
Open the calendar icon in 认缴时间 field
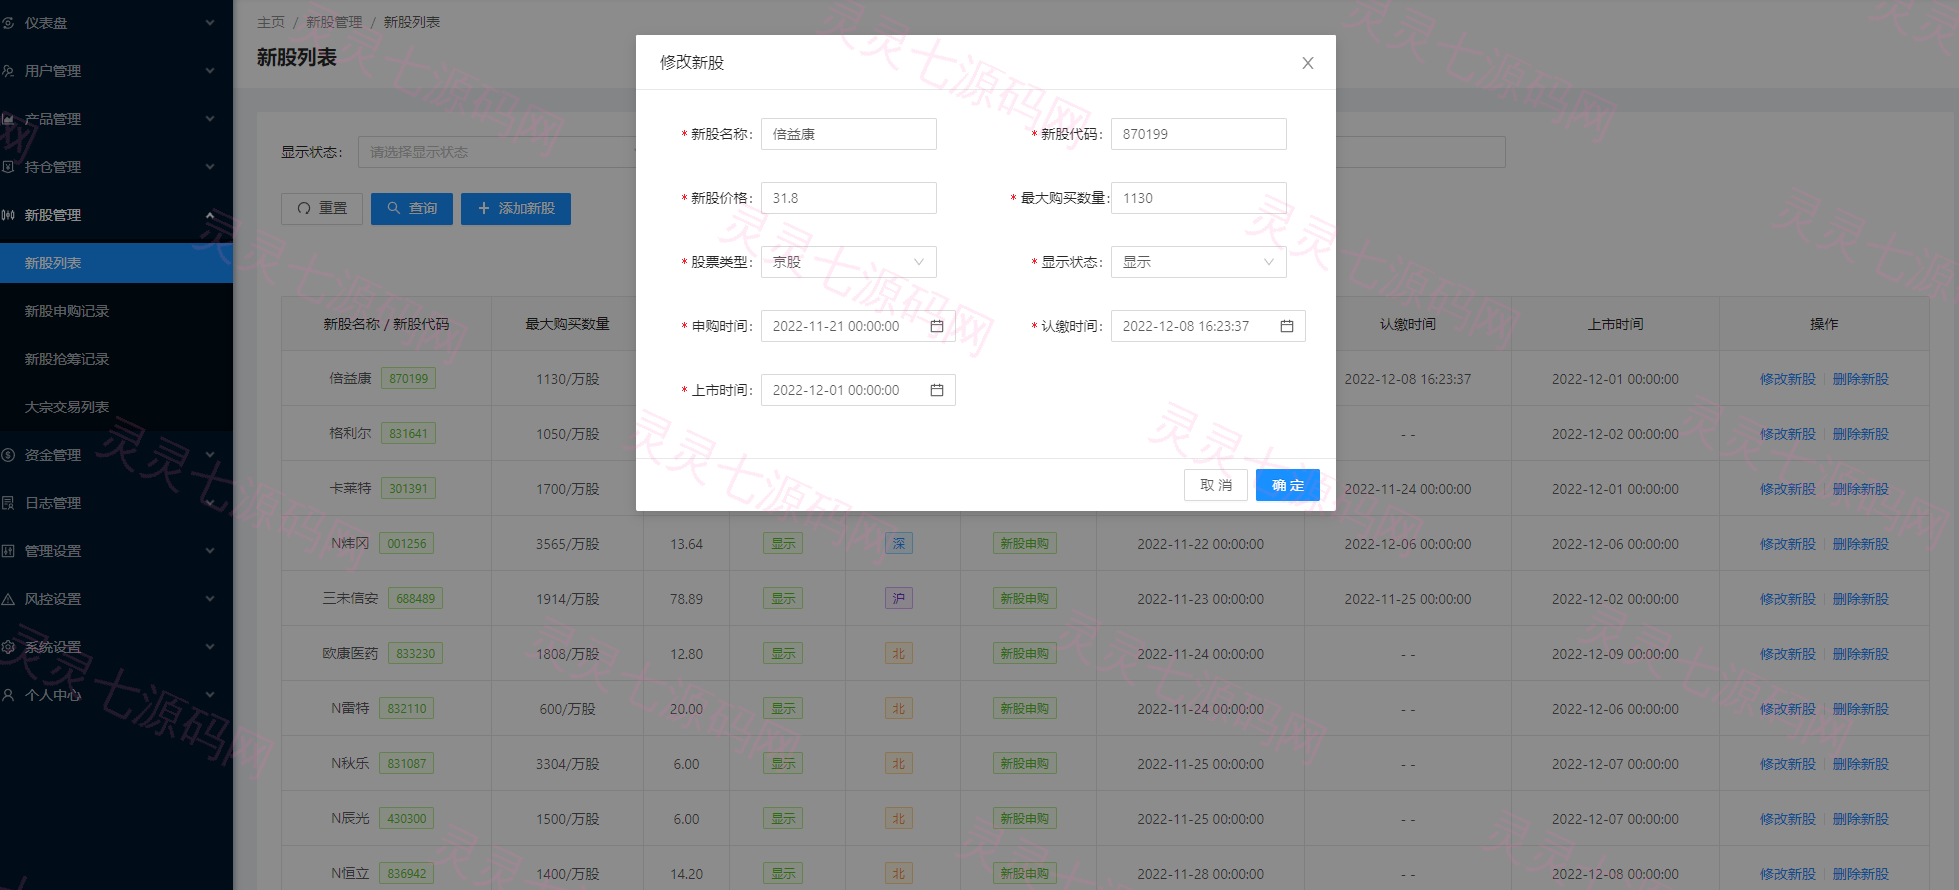pos(1287,326)
